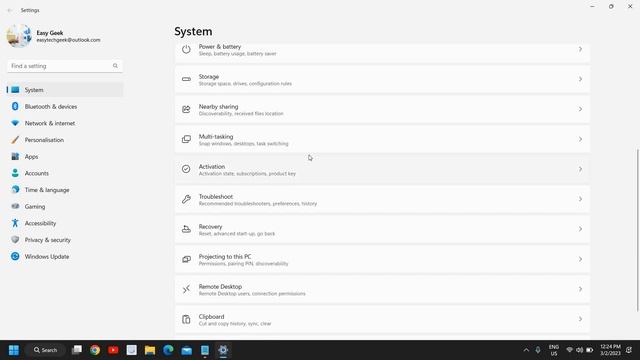Image resolution: width=640 pixels, height=360 pixels.
Task: Launch Microsoft Edge from the taskbar
Action: (x=168, y=350)
